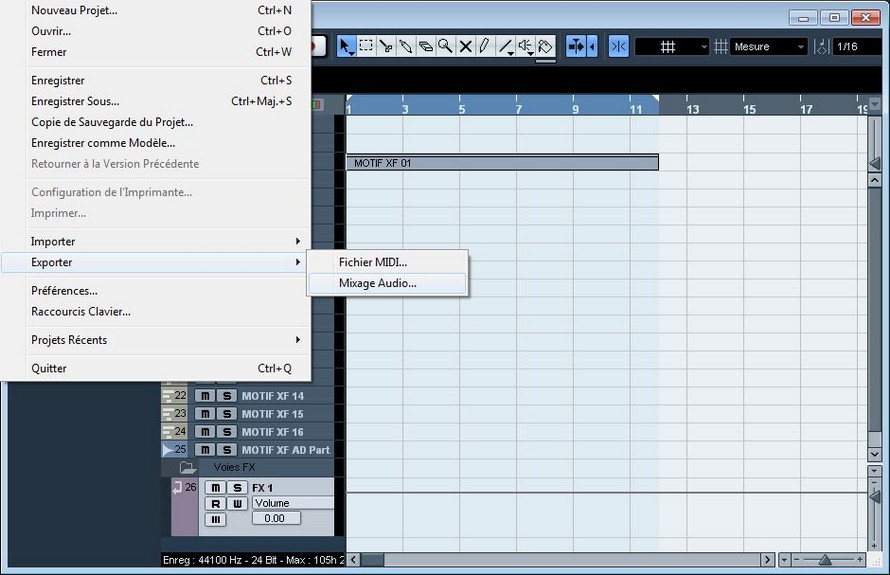890x575 pixels.
Task: Select the Mute X tool
Action: [x=465, y=46]
